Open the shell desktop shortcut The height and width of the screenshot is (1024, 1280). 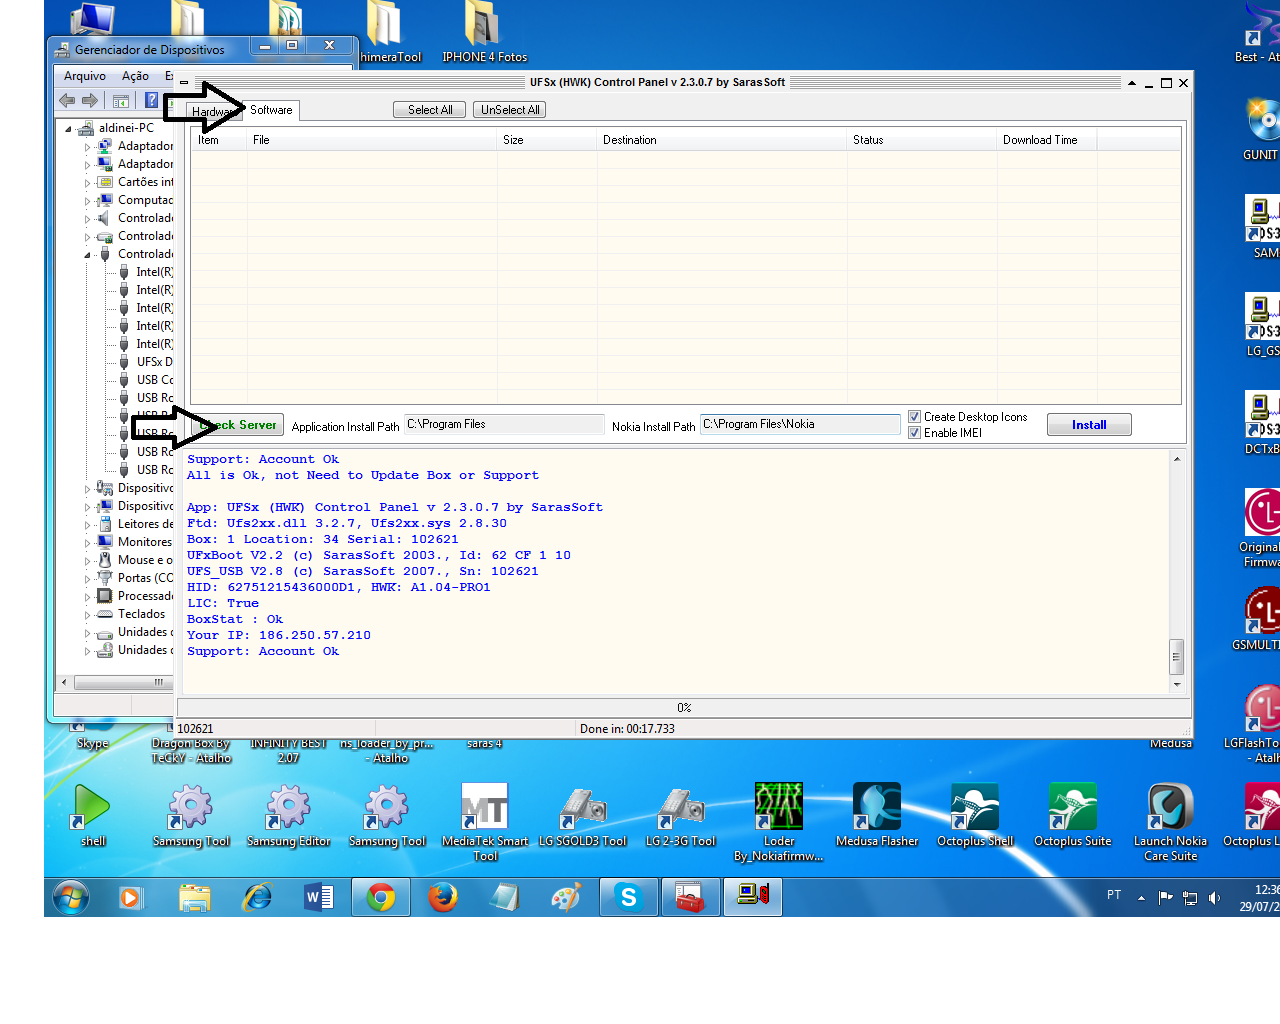pos(92,815)
